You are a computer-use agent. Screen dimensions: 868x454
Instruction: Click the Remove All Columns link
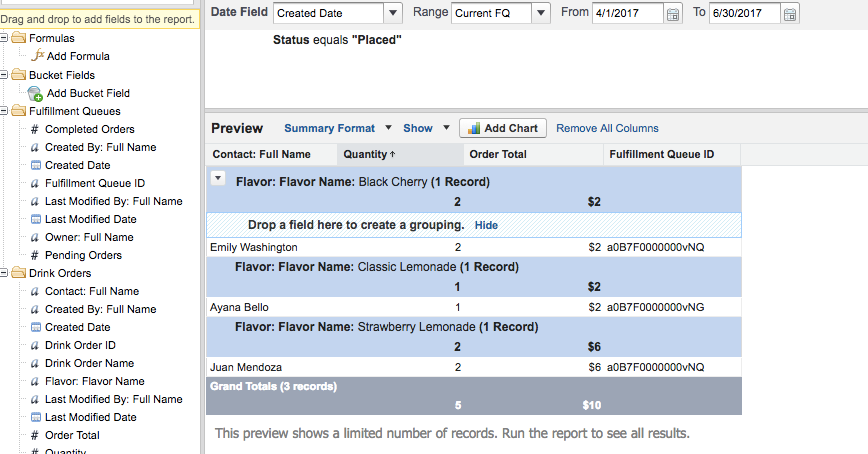[x=607, y=128]
